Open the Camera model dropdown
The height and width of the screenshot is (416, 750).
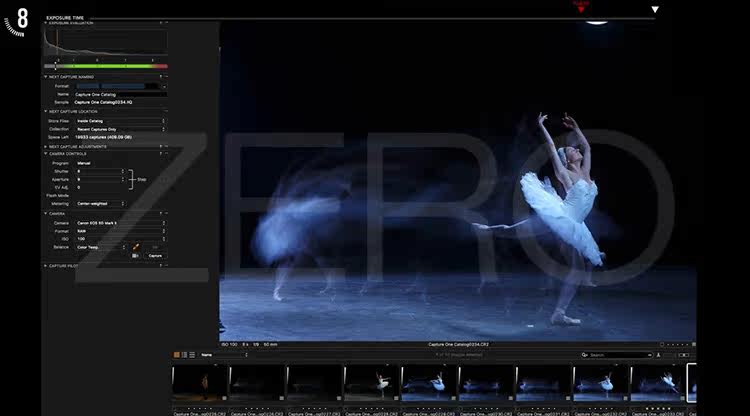click(121, 223)
